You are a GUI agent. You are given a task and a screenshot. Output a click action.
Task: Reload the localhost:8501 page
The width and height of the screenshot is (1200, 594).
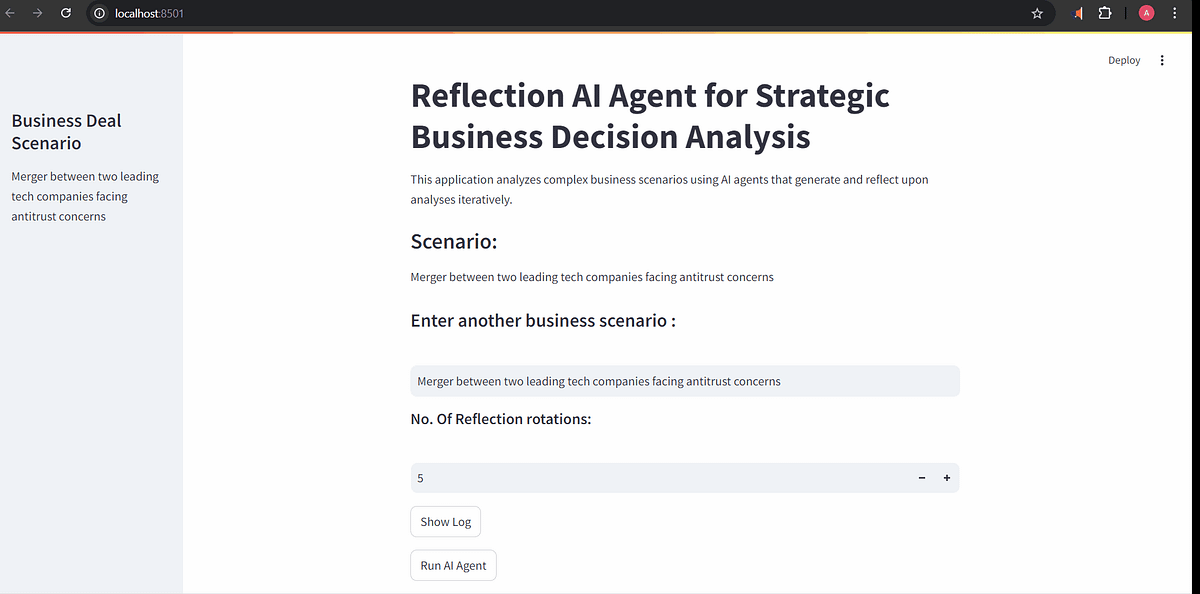click(x=65, y=13)
